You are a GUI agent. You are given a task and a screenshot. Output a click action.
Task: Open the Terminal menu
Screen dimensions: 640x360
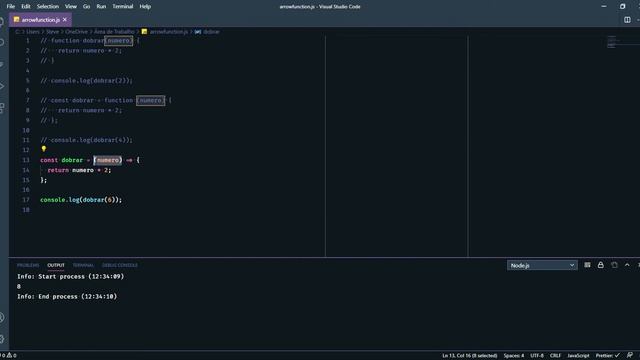tap(123, 7)
